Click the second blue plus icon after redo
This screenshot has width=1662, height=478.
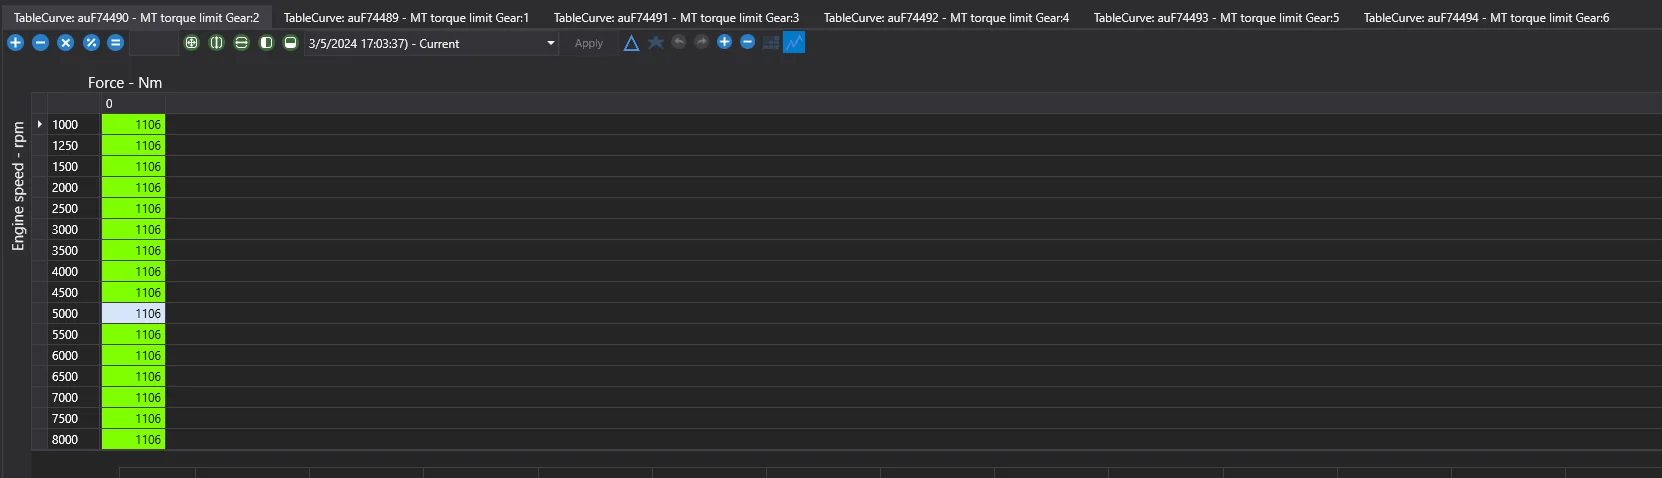tap(724, 42)
